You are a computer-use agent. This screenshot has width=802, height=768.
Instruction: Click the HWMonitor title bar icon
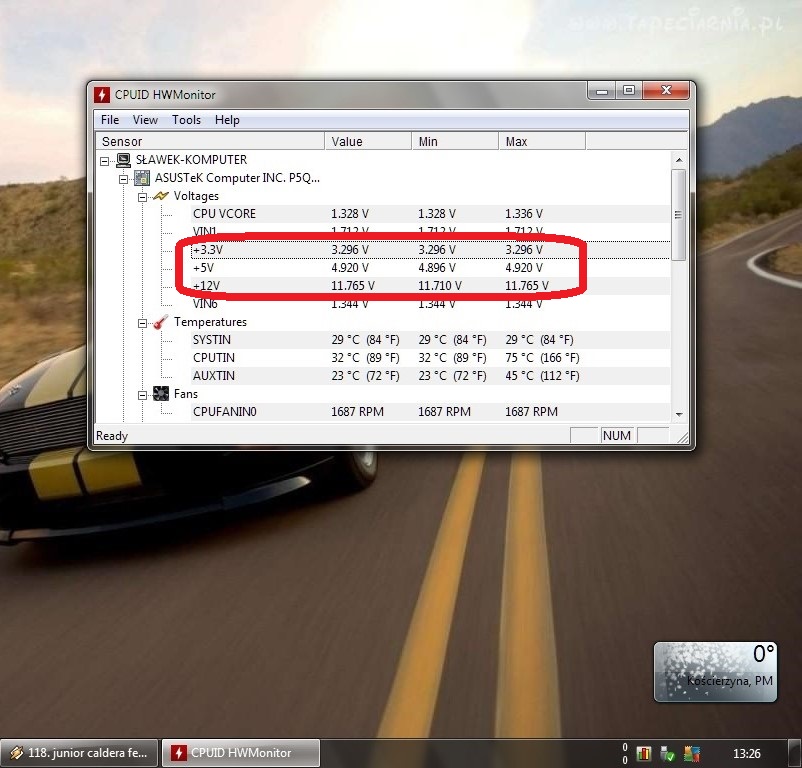coord(102,95)
